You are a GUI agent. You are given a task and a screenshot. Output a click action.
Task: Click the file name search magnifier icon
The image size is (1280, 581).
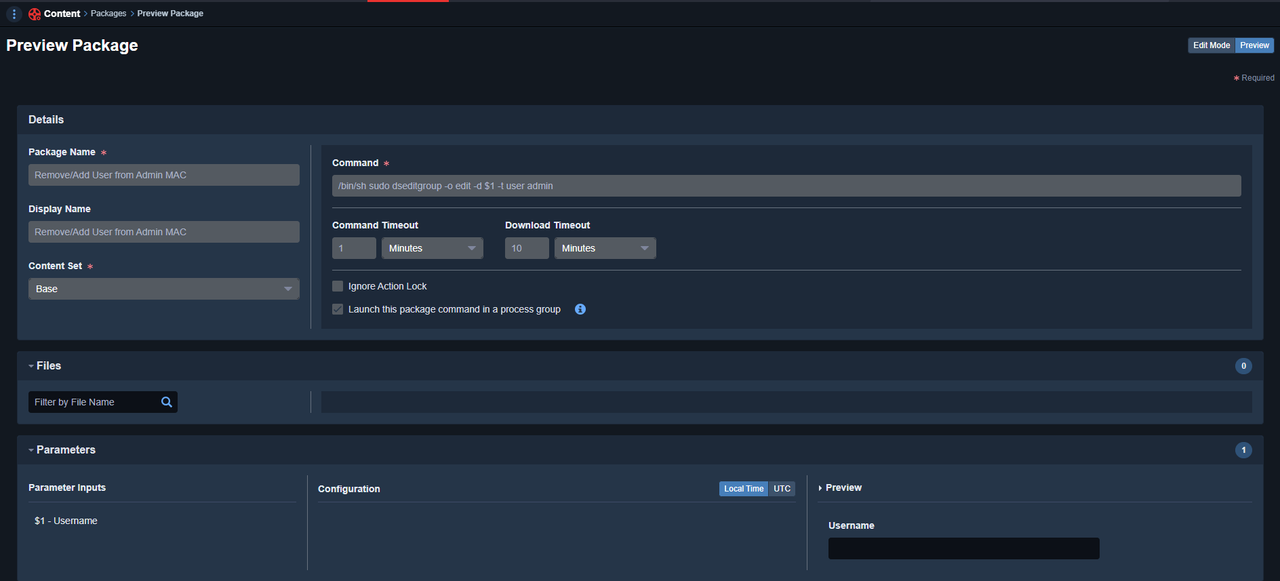[167, 402]
